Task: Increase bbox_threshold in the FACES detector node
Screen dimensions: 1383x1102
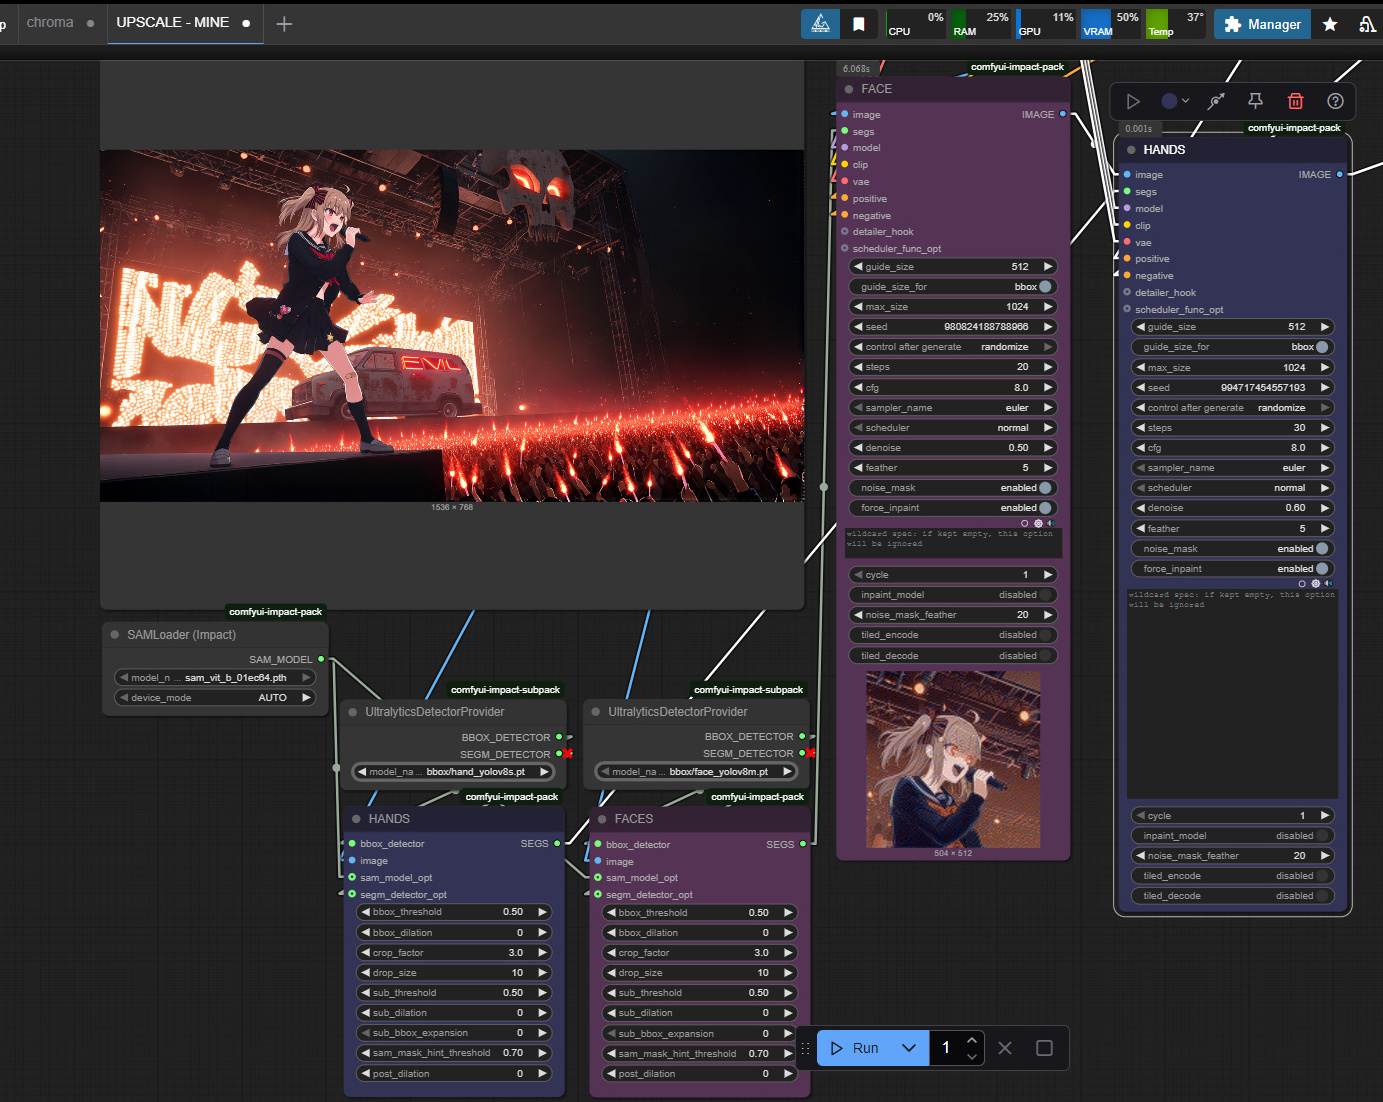Action: 788,913
